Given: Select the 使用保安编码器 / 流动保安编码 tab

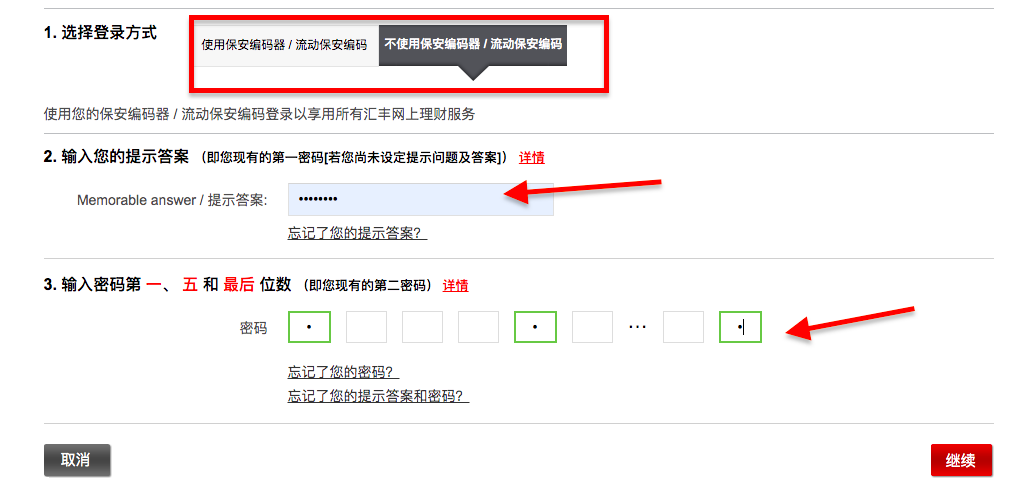Looking at the screenshot, I should point(284,45).
